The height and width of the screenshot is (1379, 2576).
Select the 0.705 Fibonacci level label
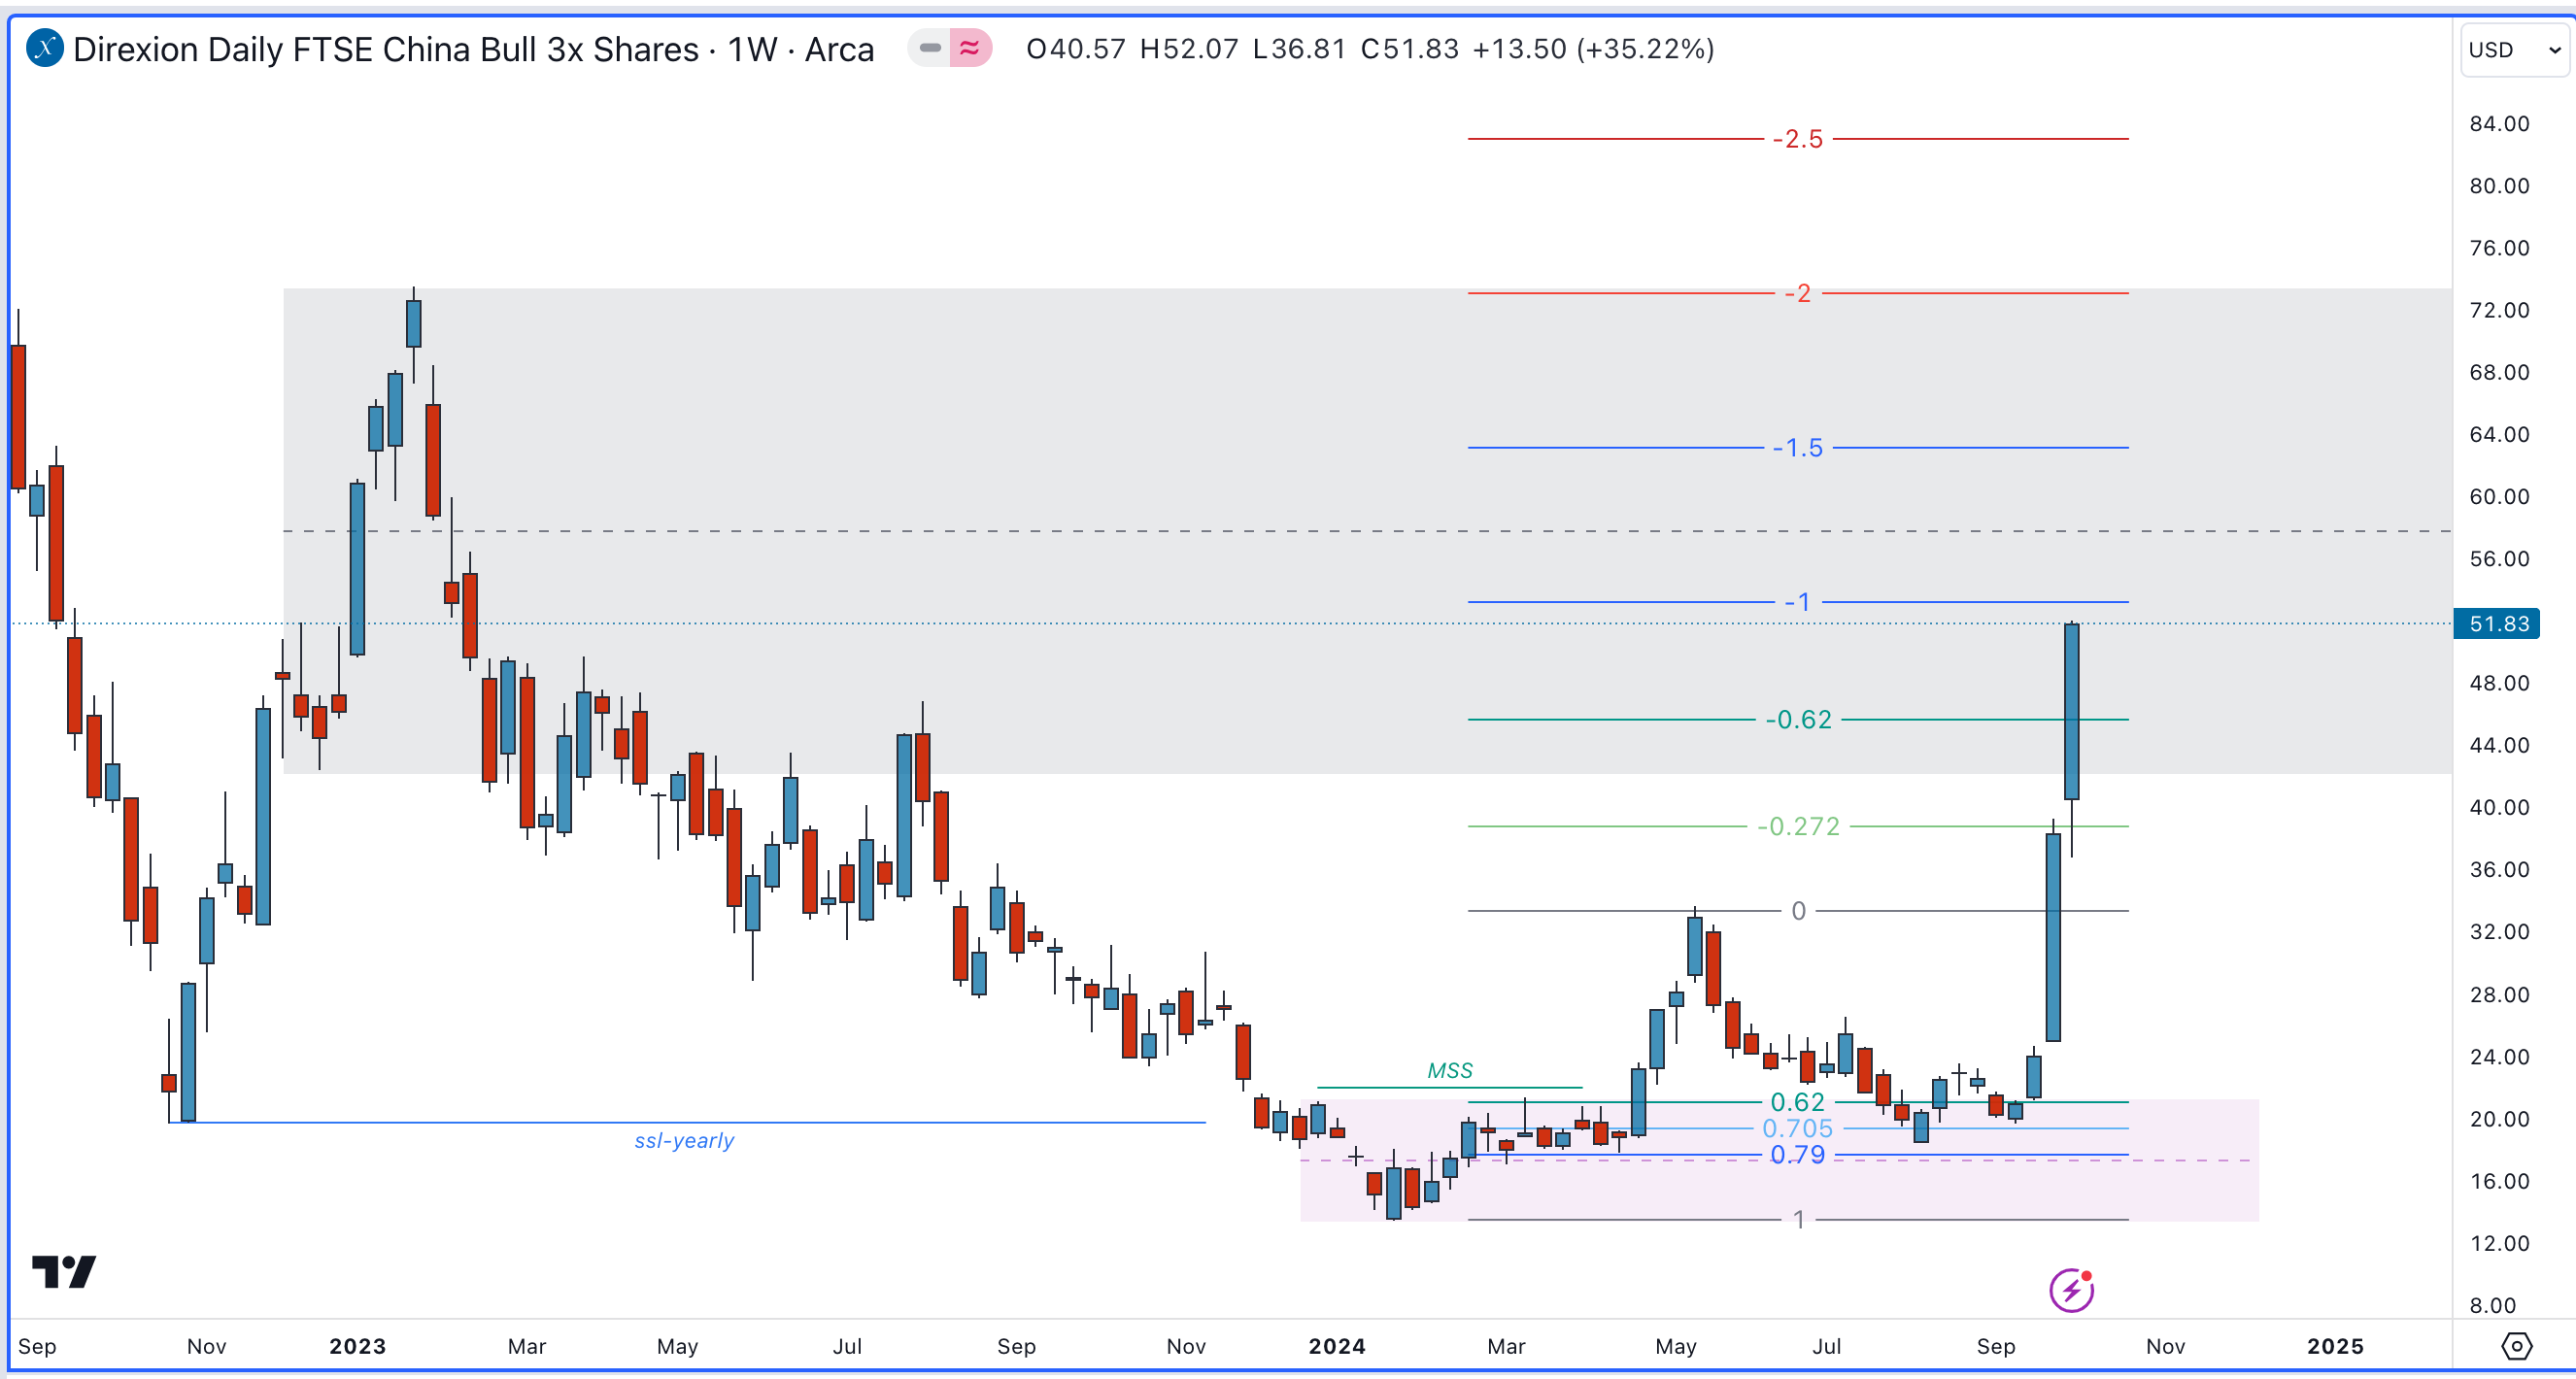click(x=1798, y=1129)
